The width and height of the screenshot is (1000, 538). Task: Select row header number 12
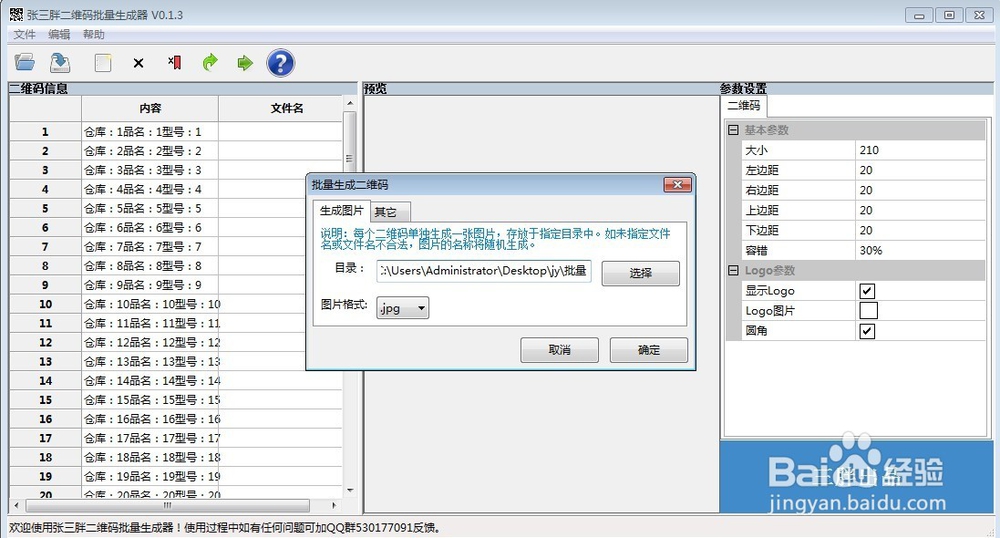point(45,342)
